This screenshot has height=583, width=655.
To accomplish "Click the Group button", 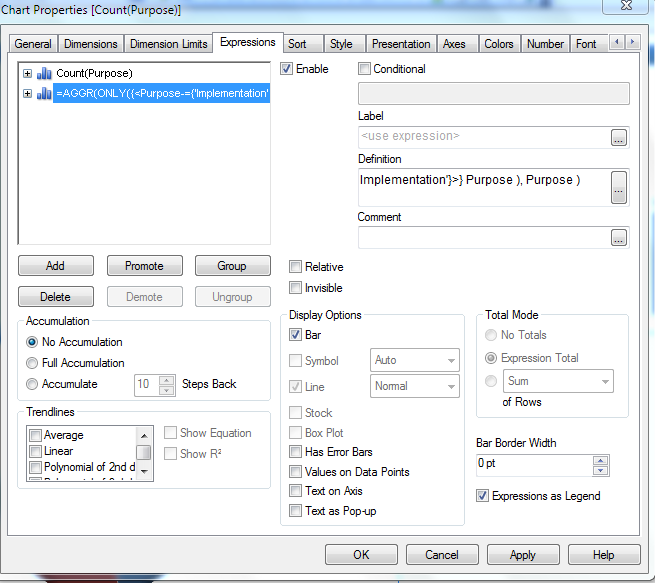I will pyautogui.click(x=232, y=266).
